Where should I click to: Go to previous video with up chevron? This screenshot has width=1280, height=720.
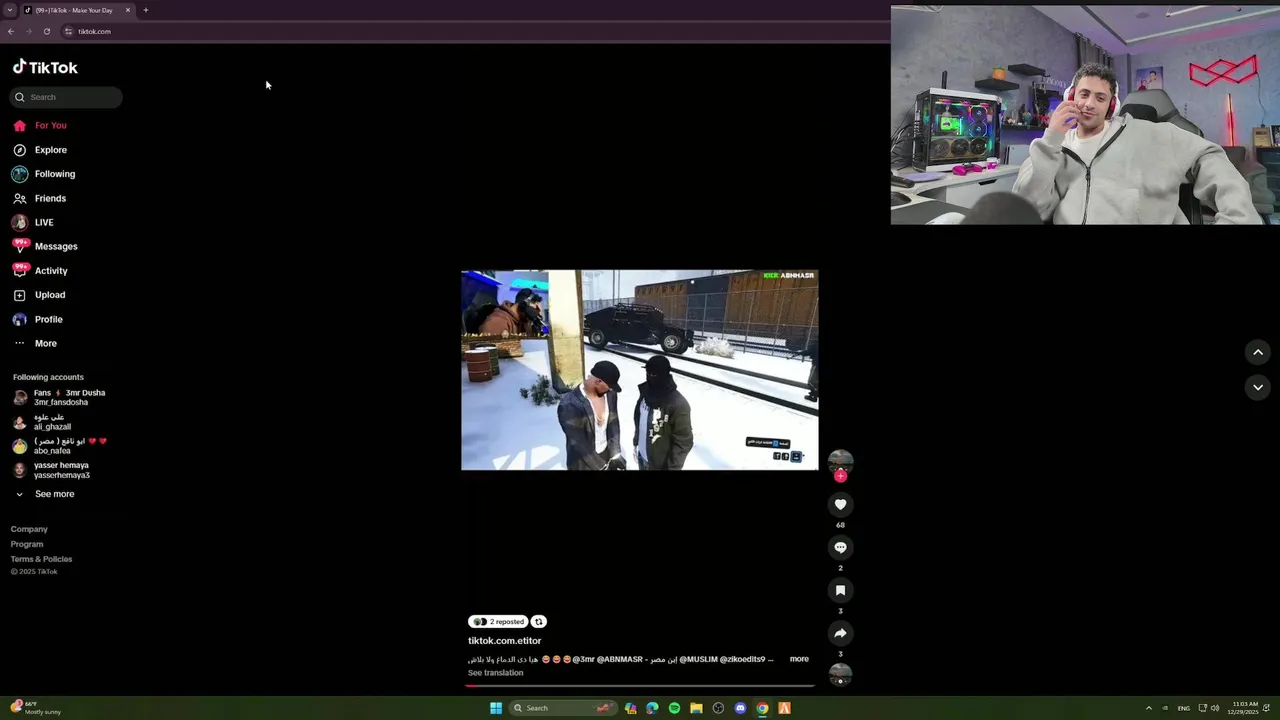pyautogui.click(x=1258, y=352)
